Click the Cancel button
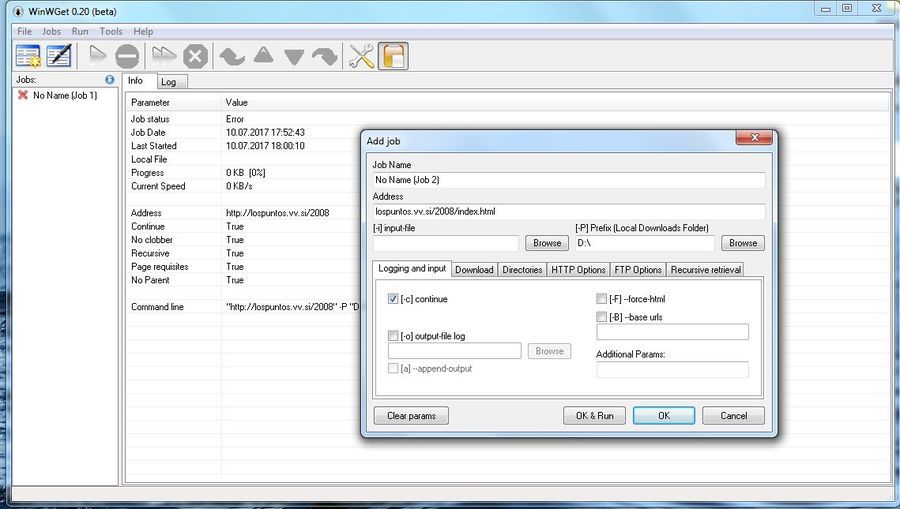 [734, 415]
